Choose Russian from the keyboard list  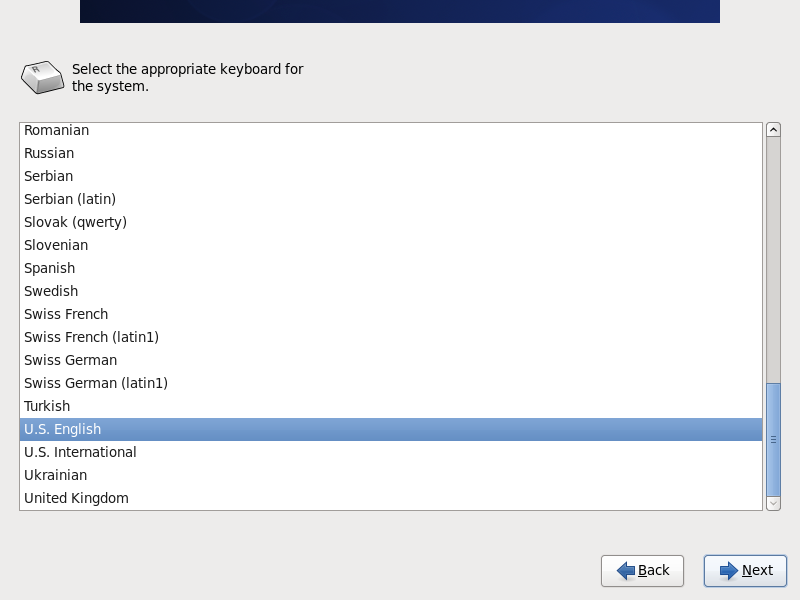[391, 153]
